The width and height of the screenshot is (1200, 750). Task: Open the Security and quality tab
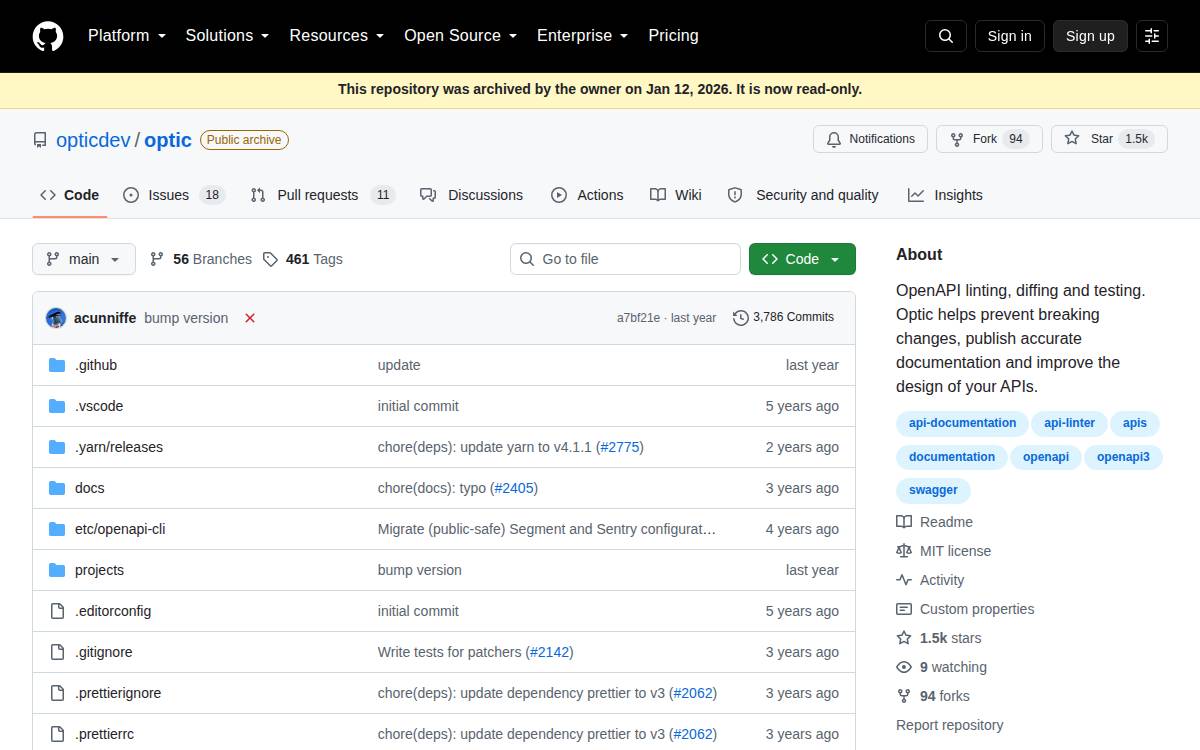click(x=803, y=195)
